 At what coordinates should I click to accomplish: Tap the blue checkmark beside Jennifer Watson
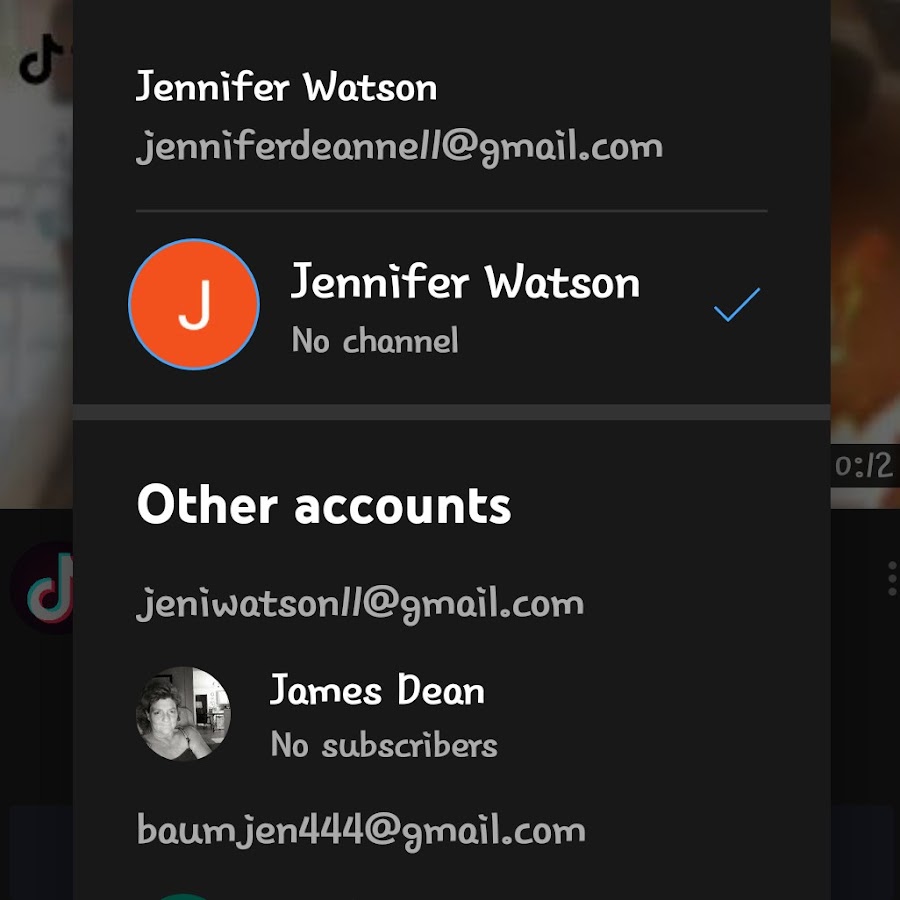(737, 304)
